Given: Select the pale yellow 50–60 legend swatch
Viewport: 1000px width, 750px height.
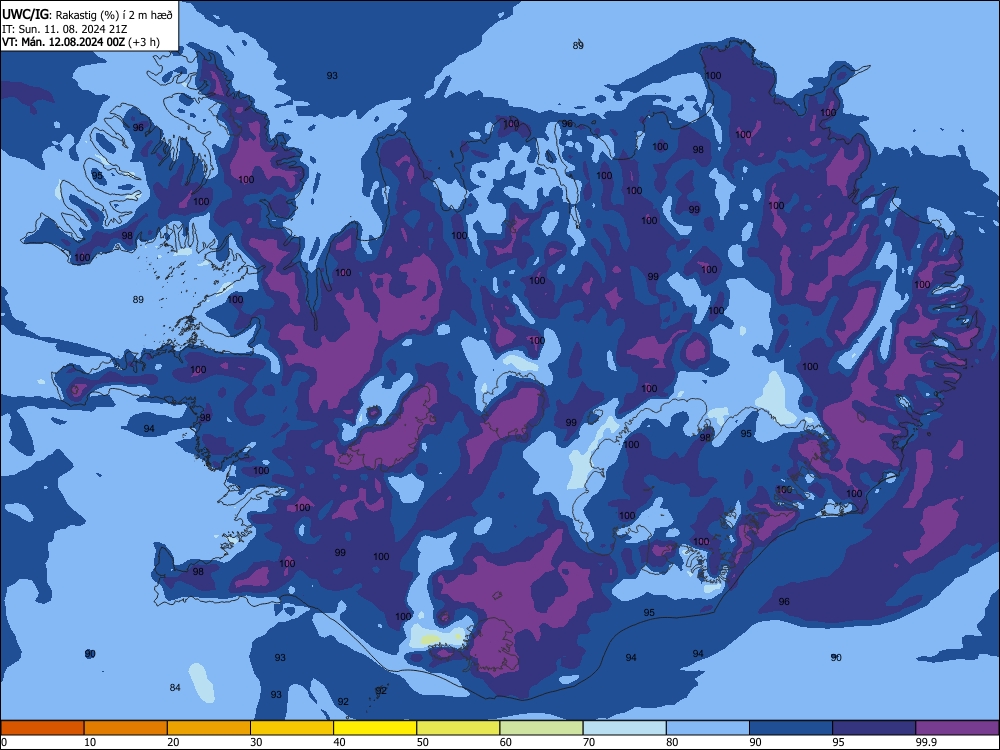Looking at the screenshot, I should coord(458,728).
